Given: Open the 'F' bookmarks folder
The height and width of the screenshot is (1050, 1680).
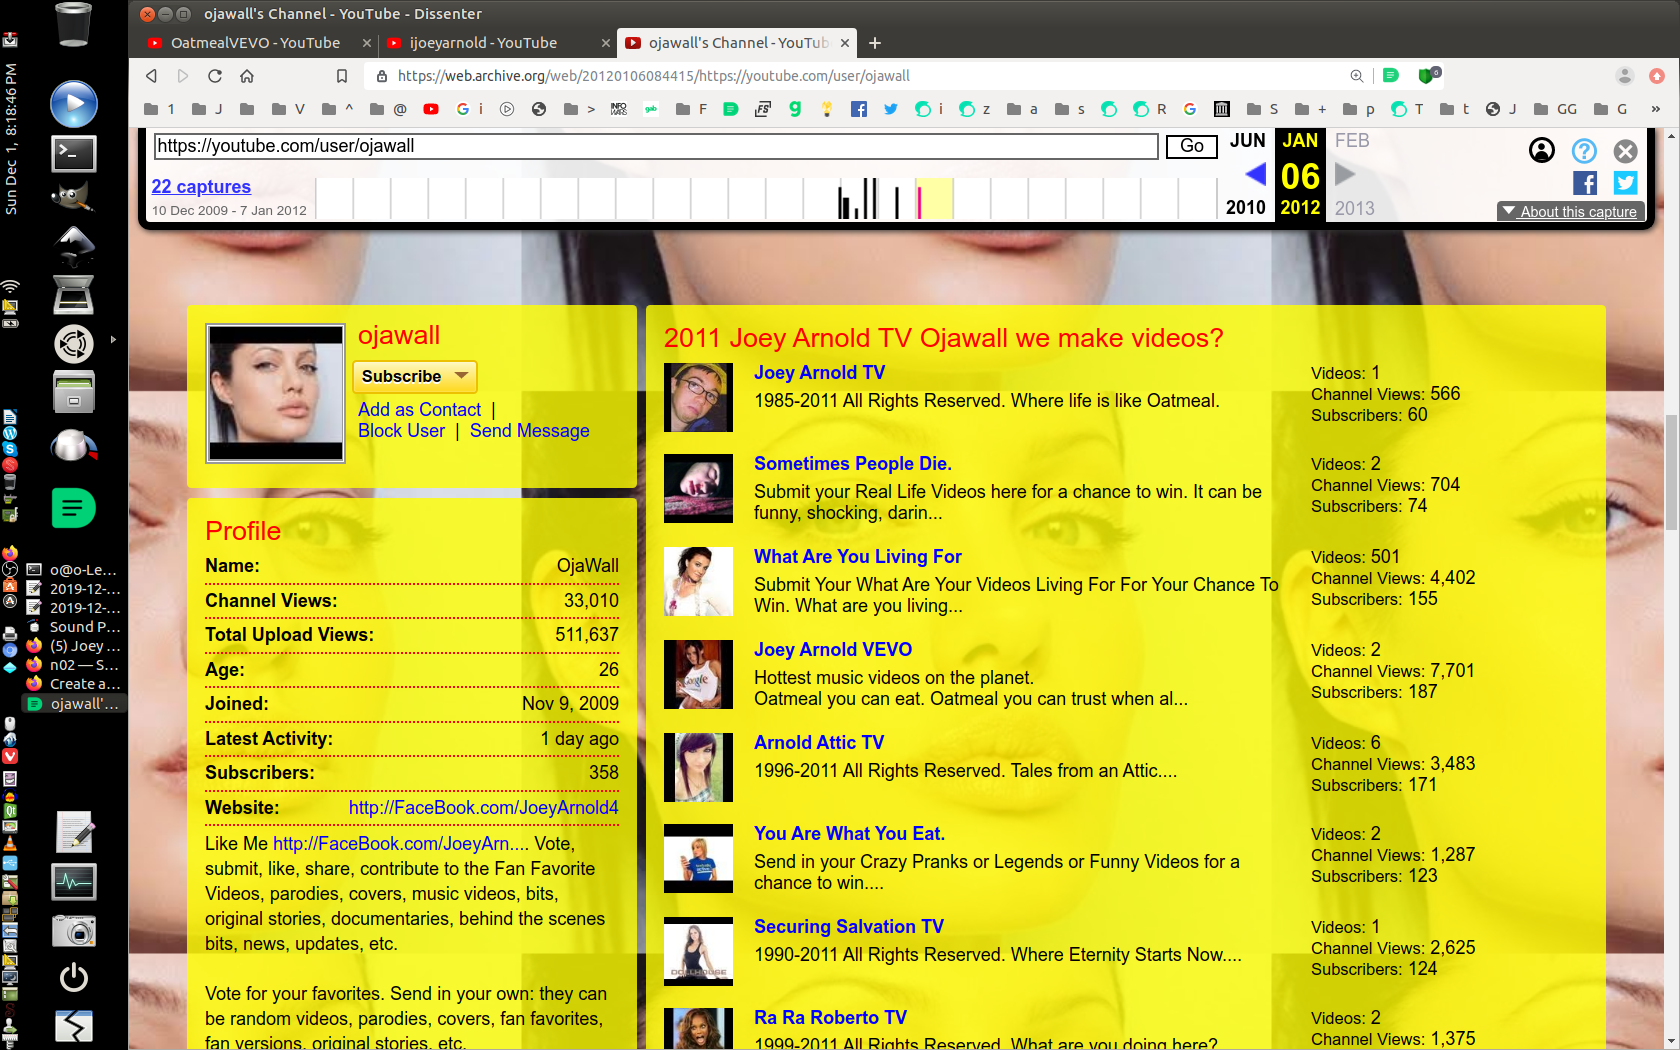Looking at the screenshot, I should (691, 109).
